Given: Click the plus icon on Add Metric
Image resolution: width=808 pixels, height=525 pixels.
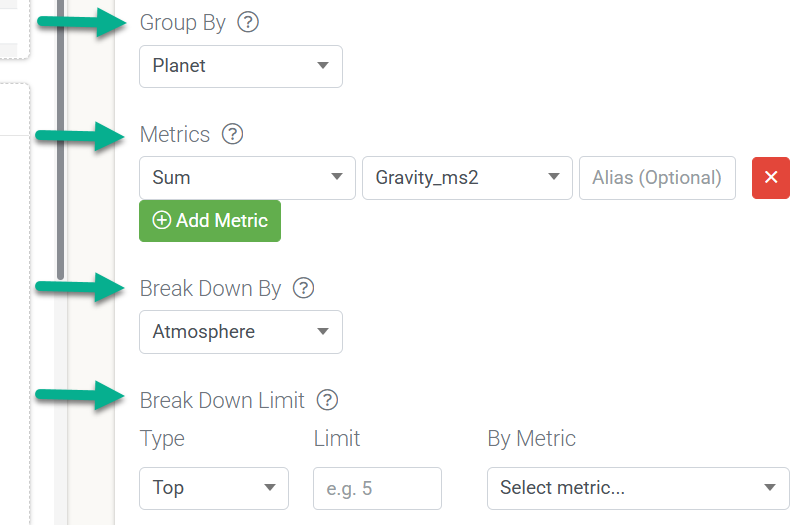Looking at the screenshot, I should point(161,220).
